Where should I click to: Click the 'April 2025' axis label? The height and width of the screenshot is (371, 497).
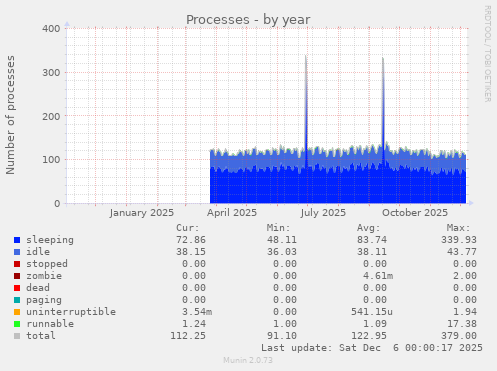pyautogui.click(x=232, y=213)
